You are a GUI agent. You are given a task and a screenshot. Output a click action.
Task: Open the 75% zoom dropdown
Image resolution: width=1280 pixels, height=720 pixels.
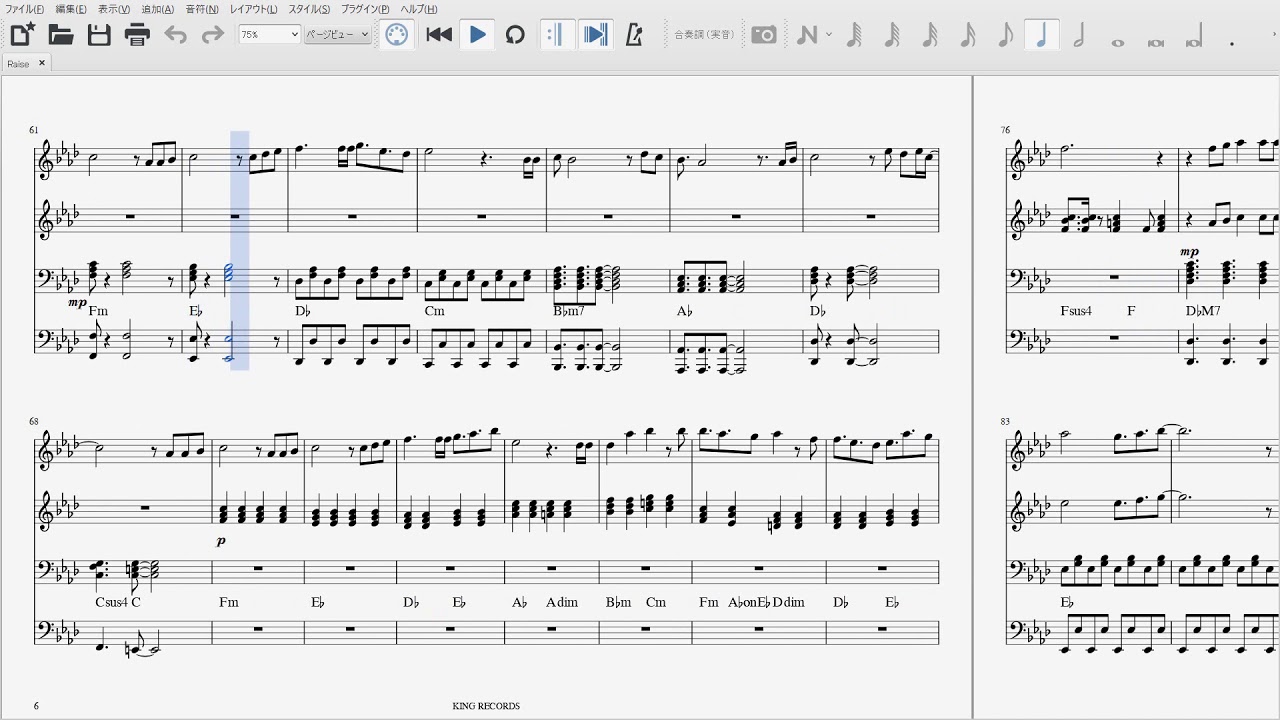pyautogui.click(x=269, y=35)
